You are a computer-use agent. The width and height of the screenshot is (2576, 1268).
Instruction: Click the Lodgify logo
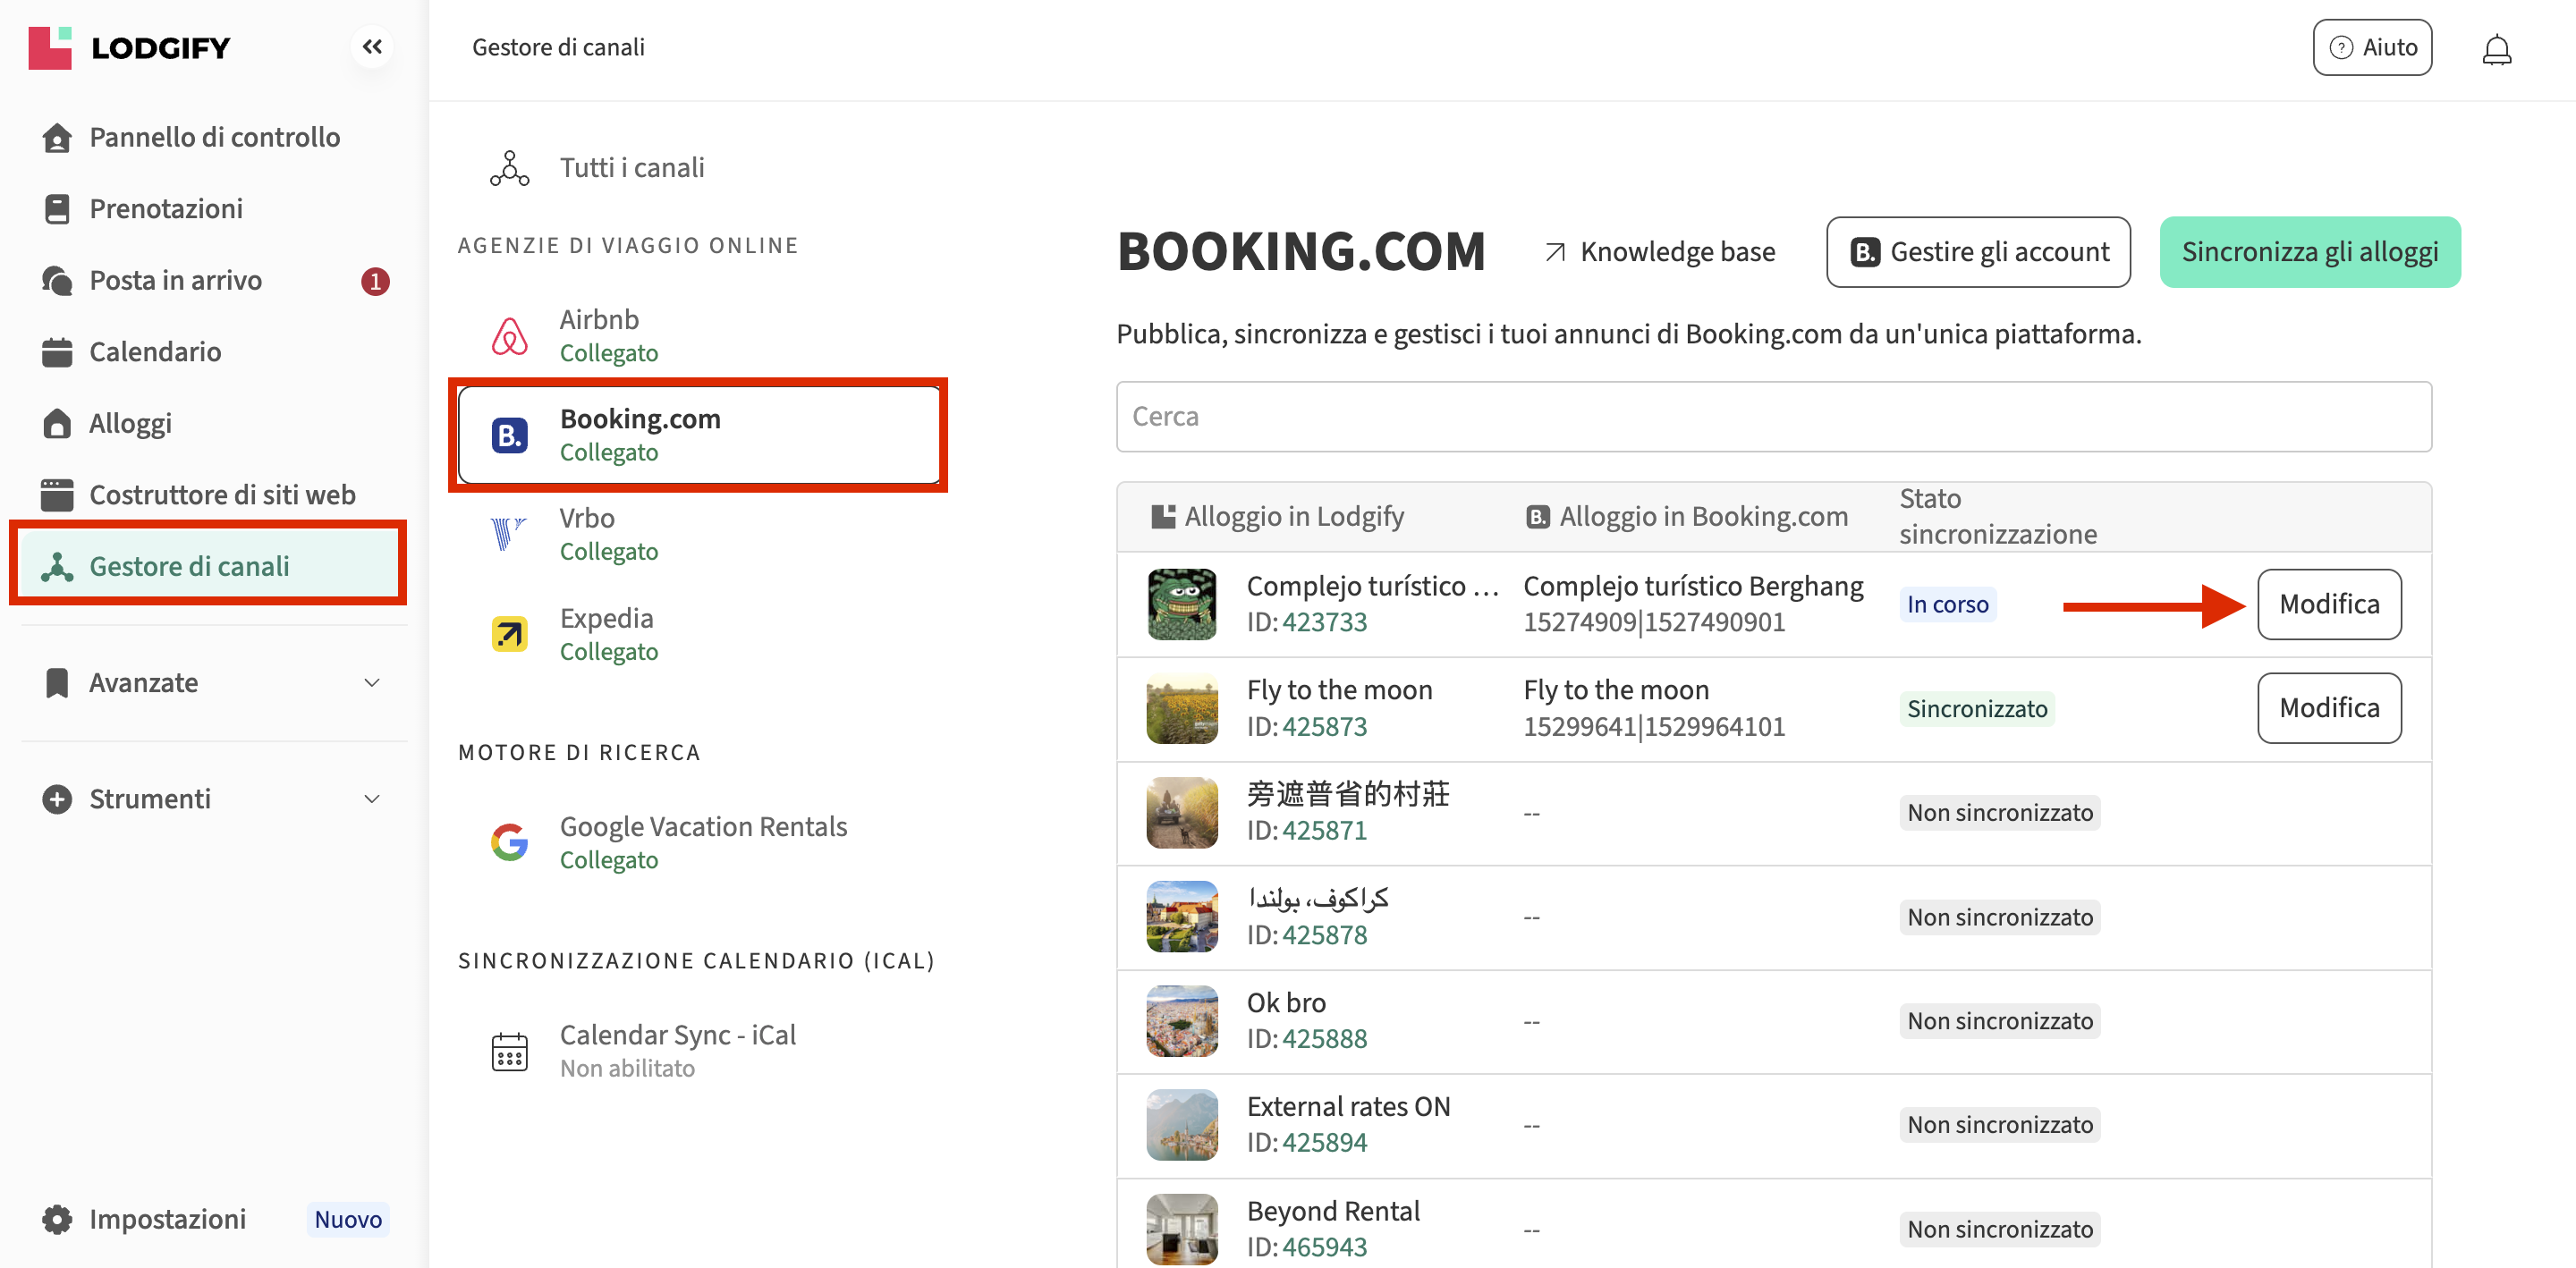tap(130, 47)
